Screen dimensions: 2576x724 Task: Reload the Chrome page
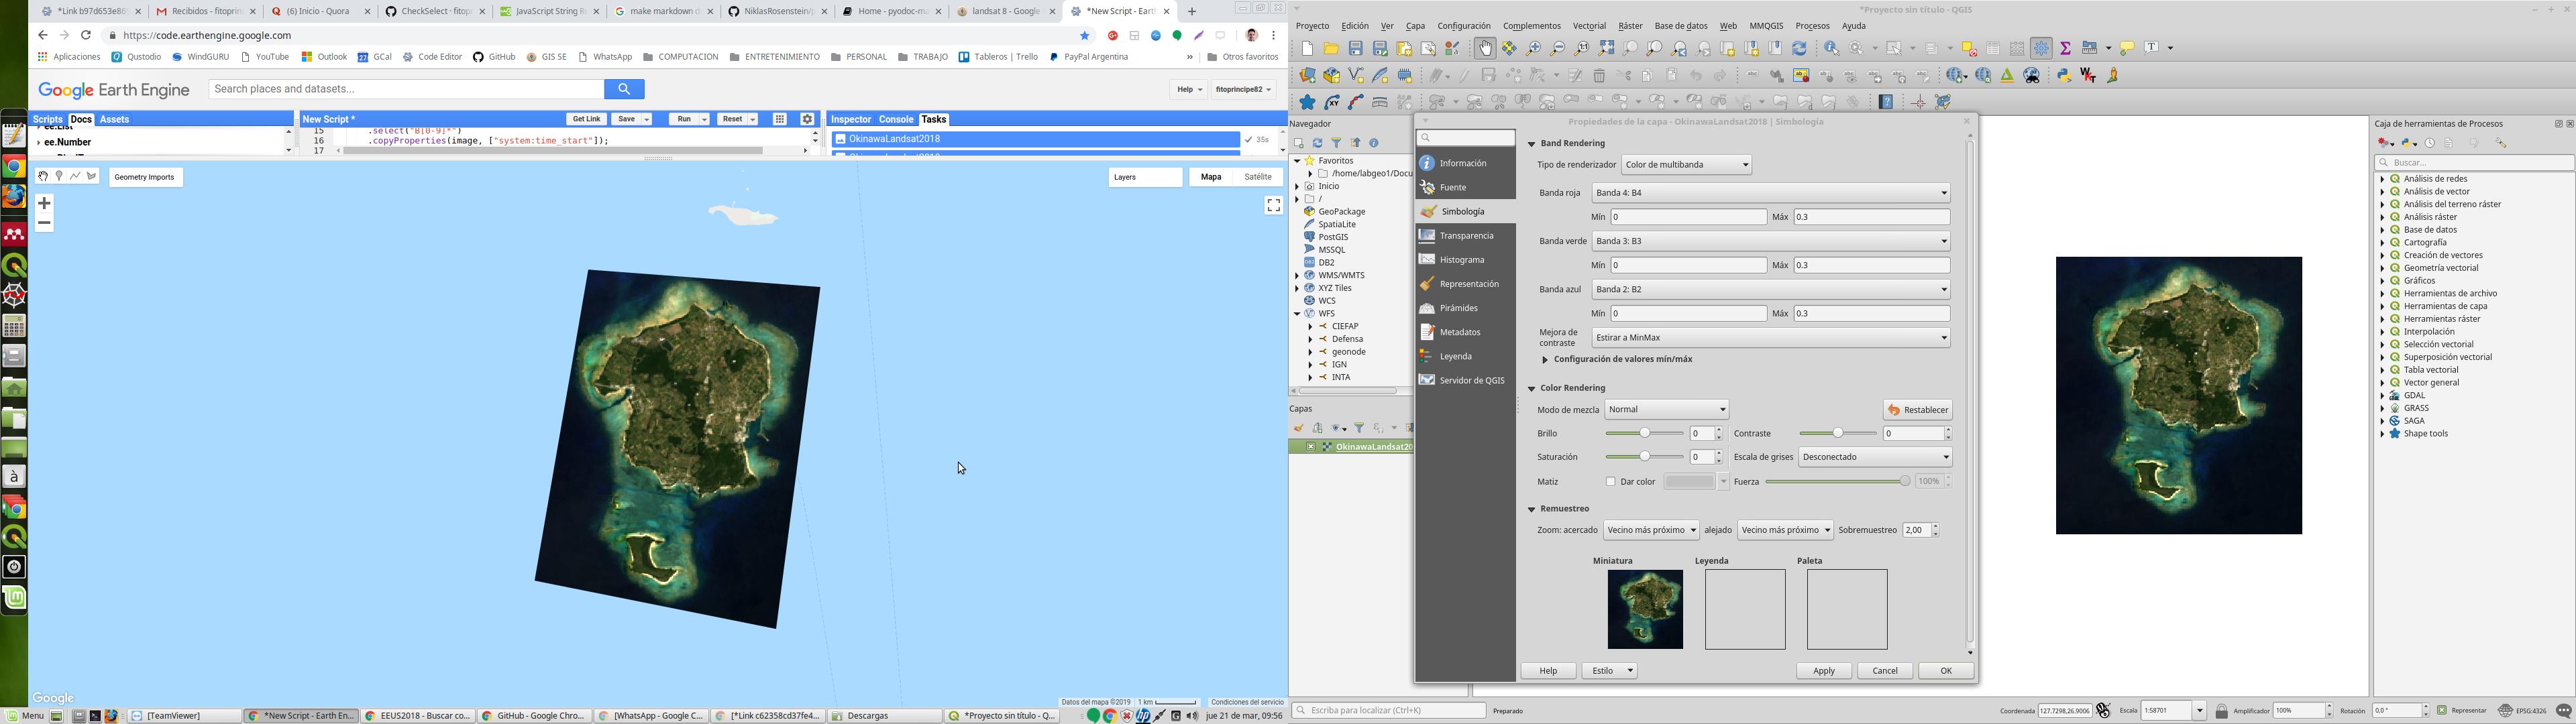pos(86,35)
